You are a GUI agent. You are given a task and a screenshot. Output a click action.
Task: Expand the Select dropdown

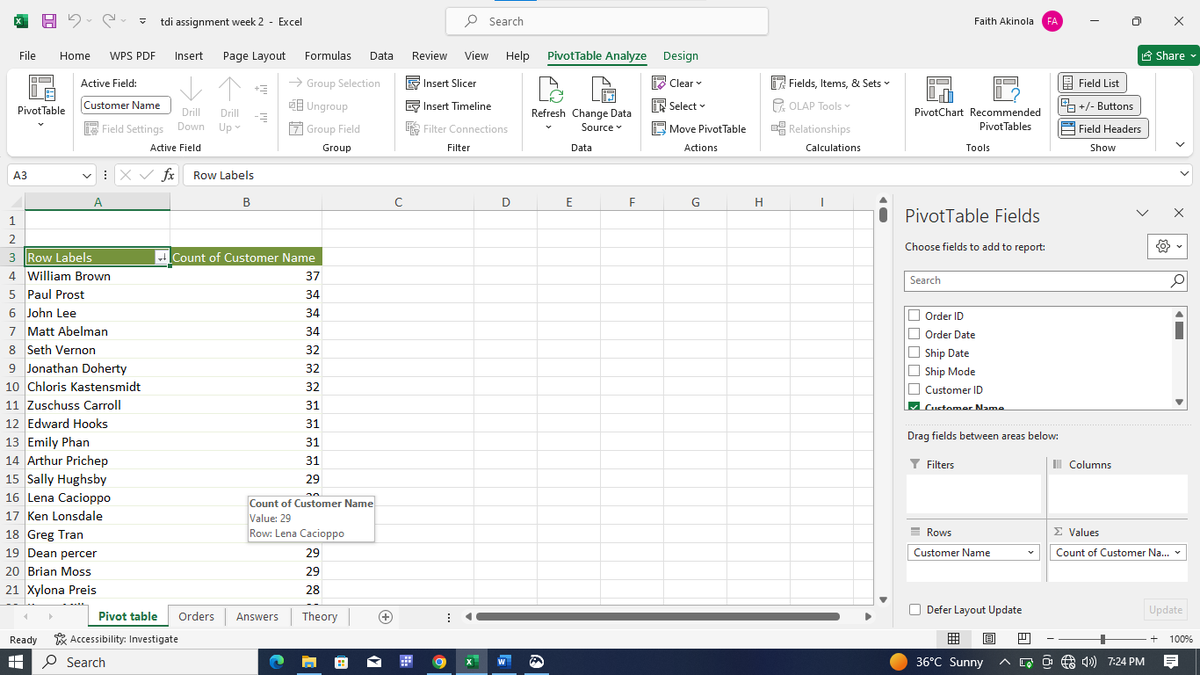coord(679,106)
